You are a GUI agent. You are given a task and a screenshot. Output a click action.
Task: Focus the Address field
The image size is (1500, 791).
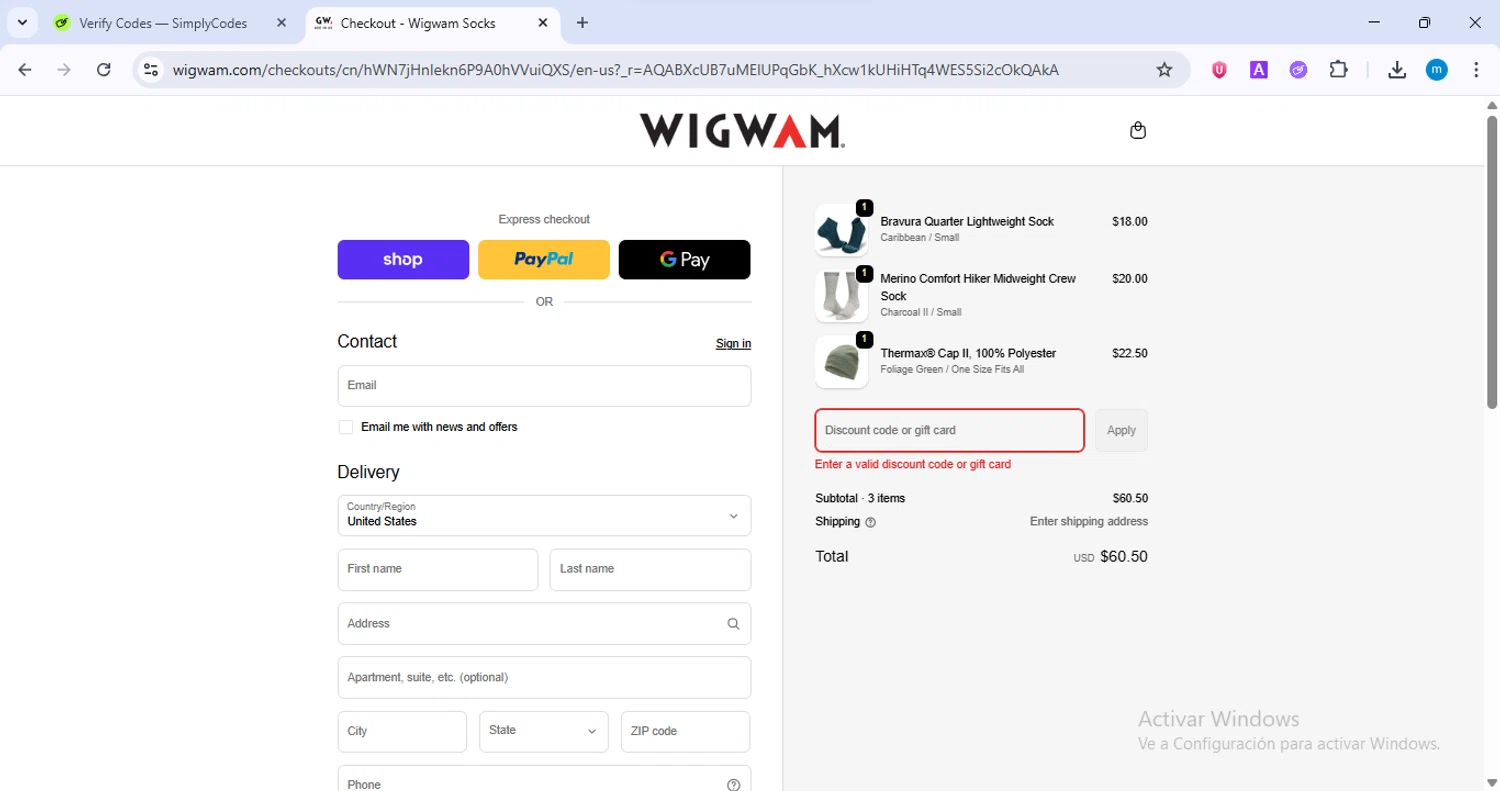click(x=544, y=623)
